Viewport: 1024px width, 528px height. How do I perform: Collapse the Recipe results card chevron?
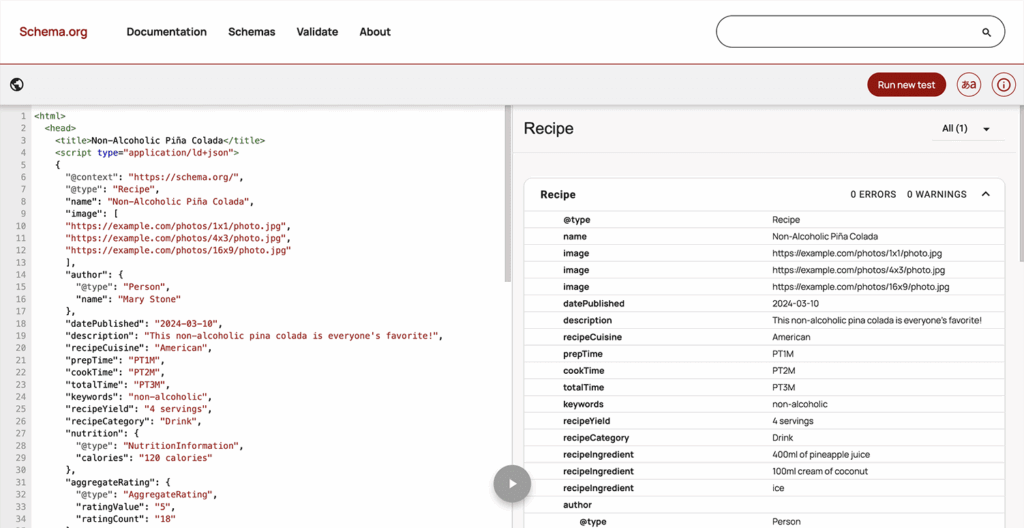[x=985, y=194]
